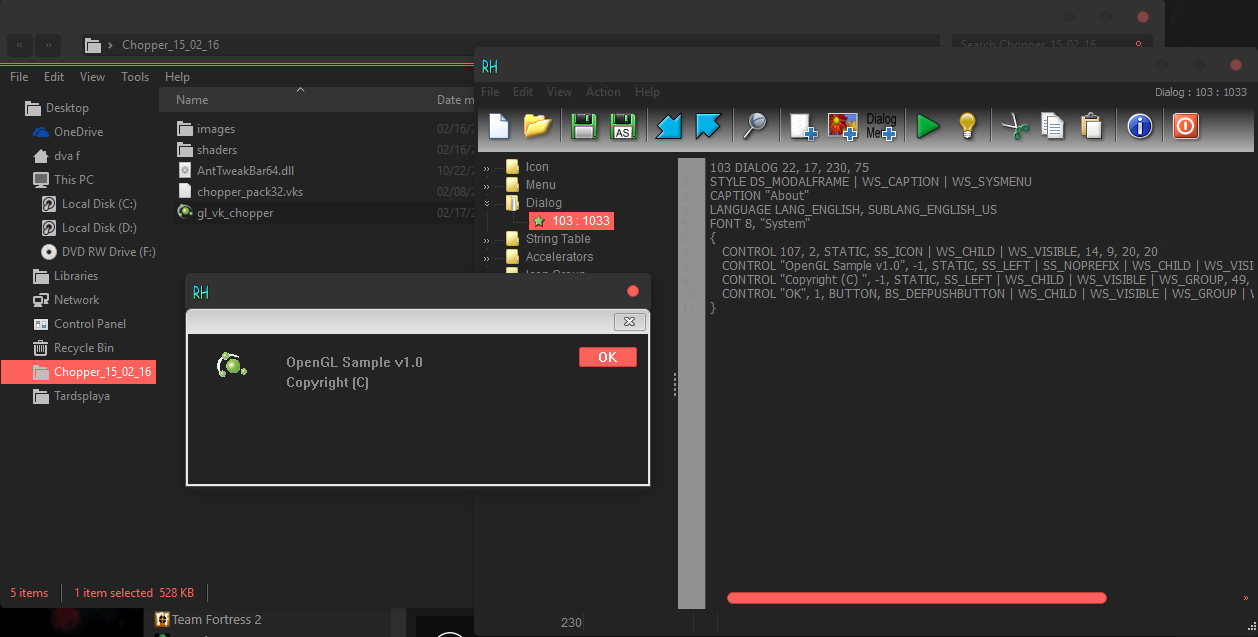
Task: Open the Action menu
Action: coord(603,92)
